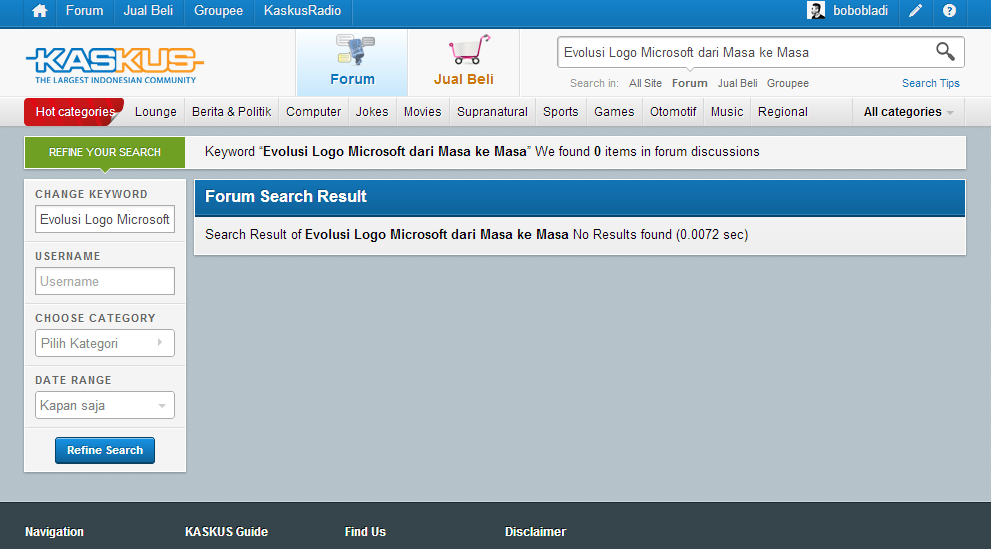This screenshot has width=991, height=549.
Task: Click the magnifier search icon
Action: pyautogui.click(x=945, y=51)
